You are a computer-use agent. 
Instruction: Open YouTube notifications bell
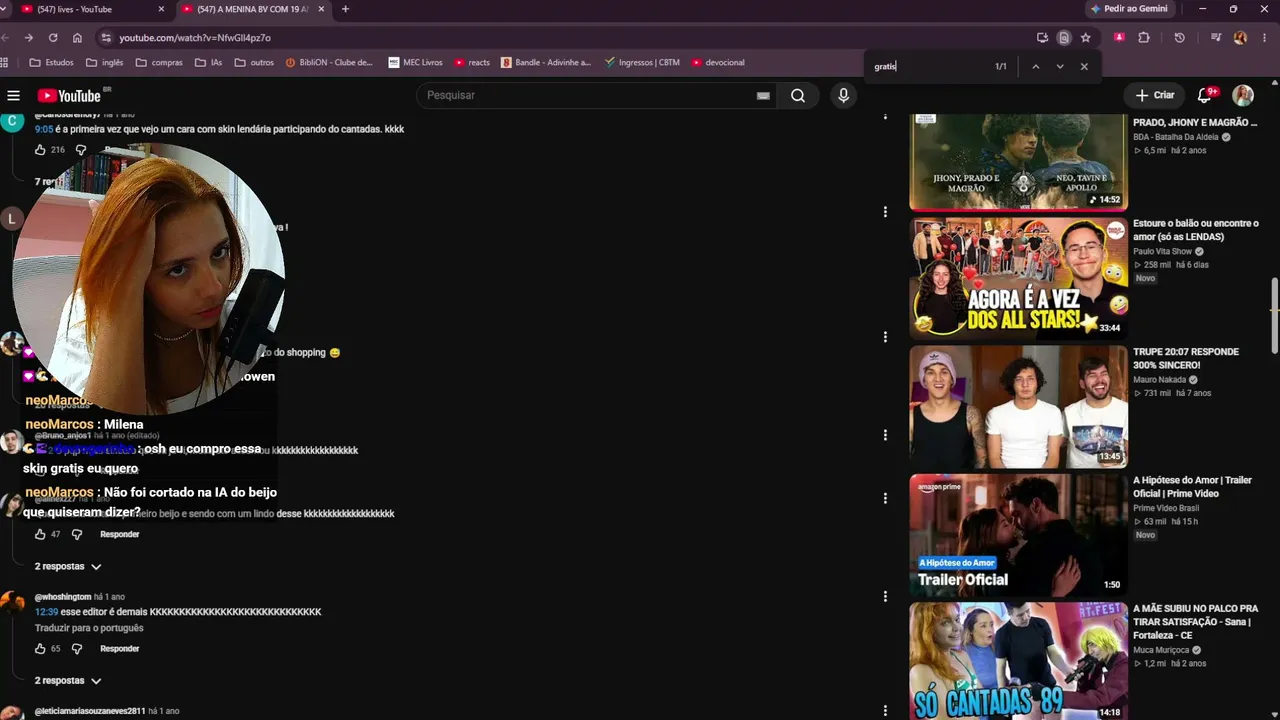click(1205, 96)
